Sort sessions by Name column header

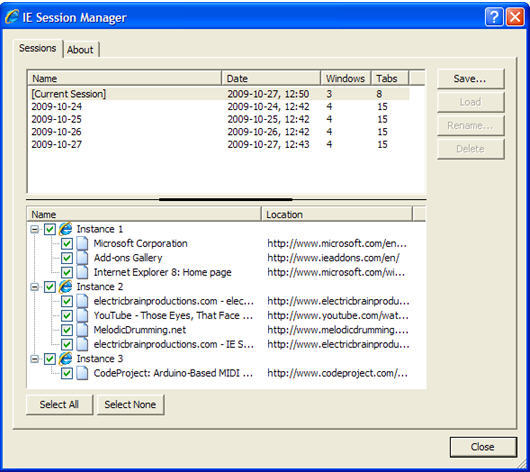click(x=124, y=78)
